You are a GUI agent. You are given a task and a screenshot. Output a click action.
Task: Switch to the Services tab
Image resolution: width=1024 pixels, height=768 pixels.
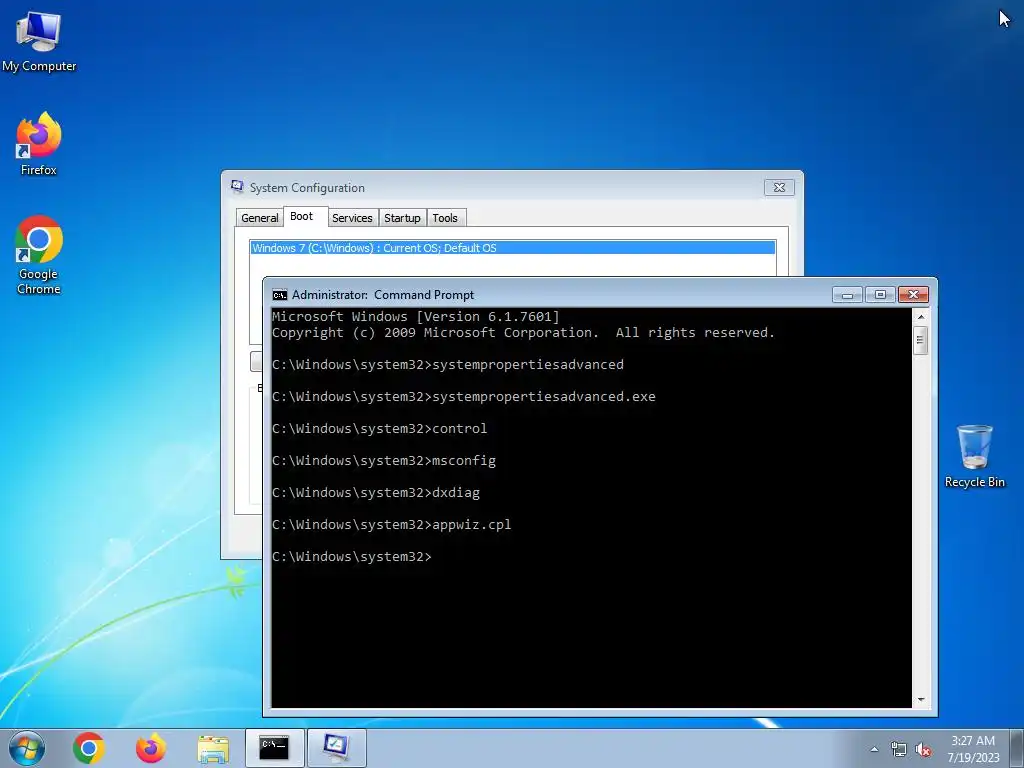[x=352, y=218]
